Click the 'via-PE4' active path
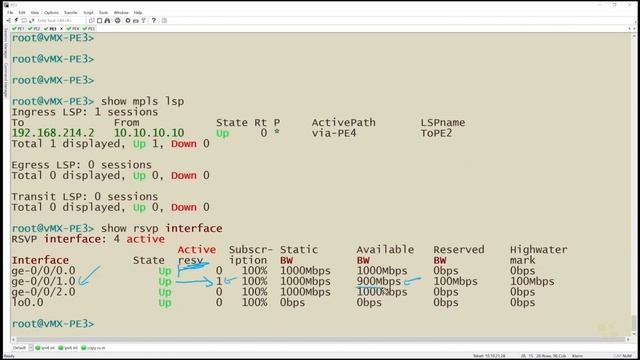640x360 pixels. 334,133
